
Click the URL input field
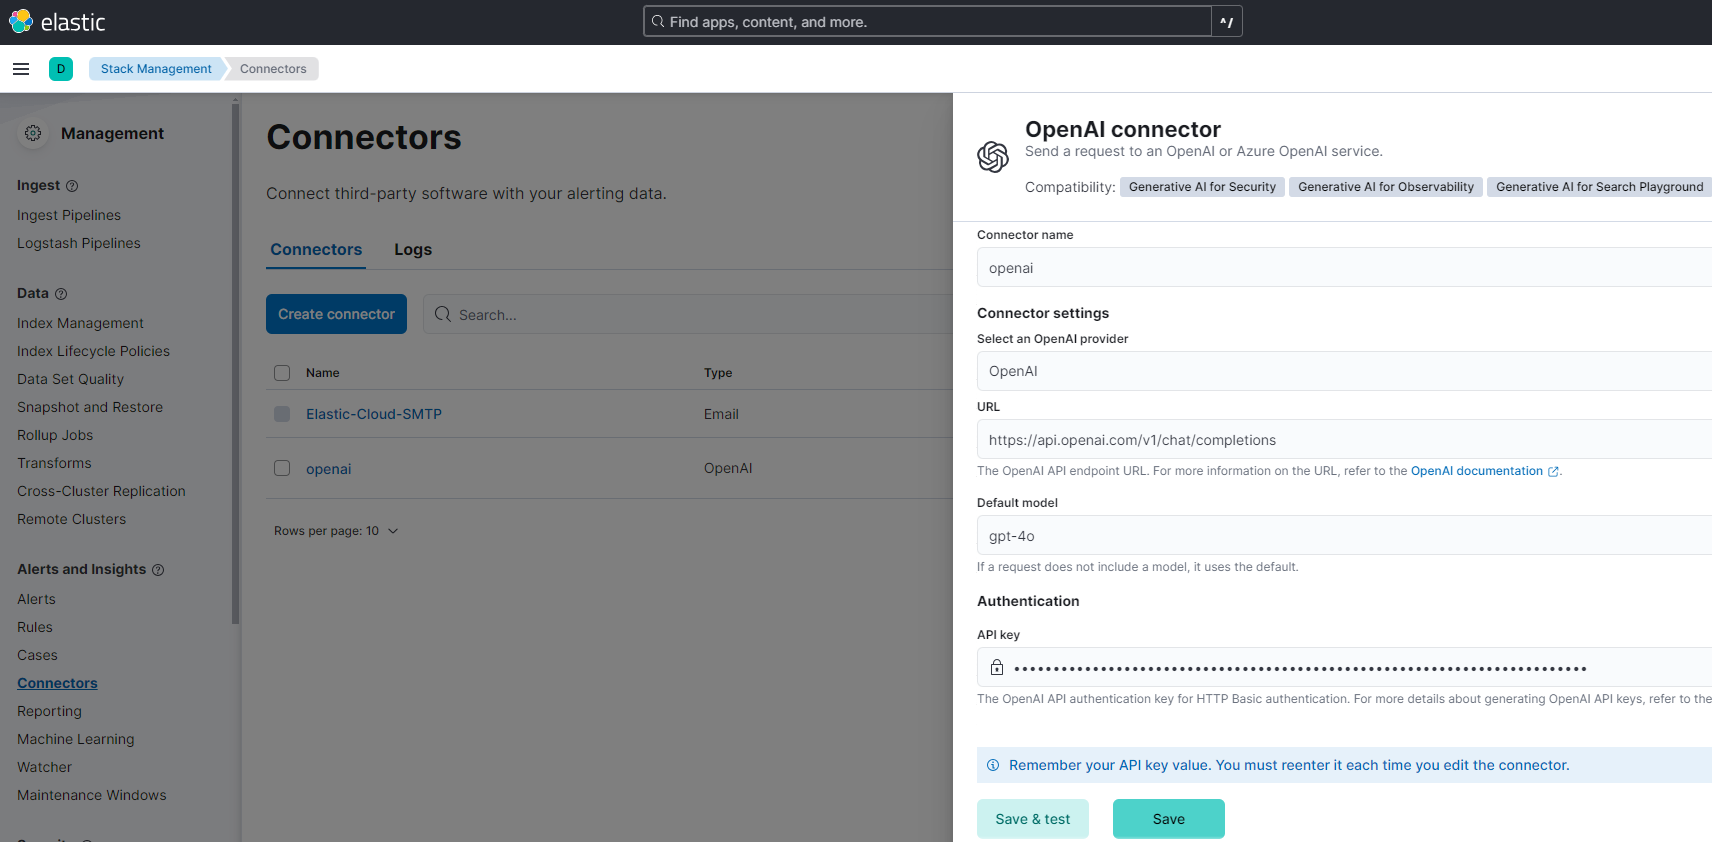pos(1344,439)
